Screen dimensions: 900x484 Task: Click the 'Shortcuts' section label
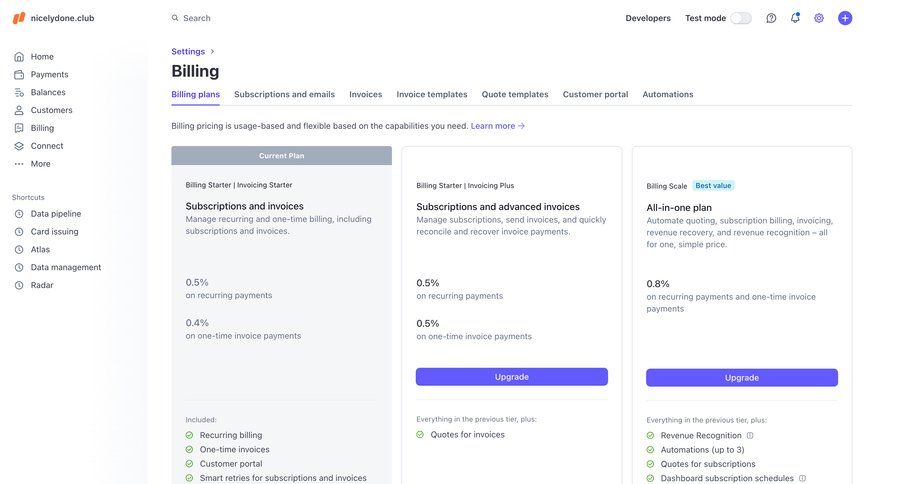[x=28, y=197]
